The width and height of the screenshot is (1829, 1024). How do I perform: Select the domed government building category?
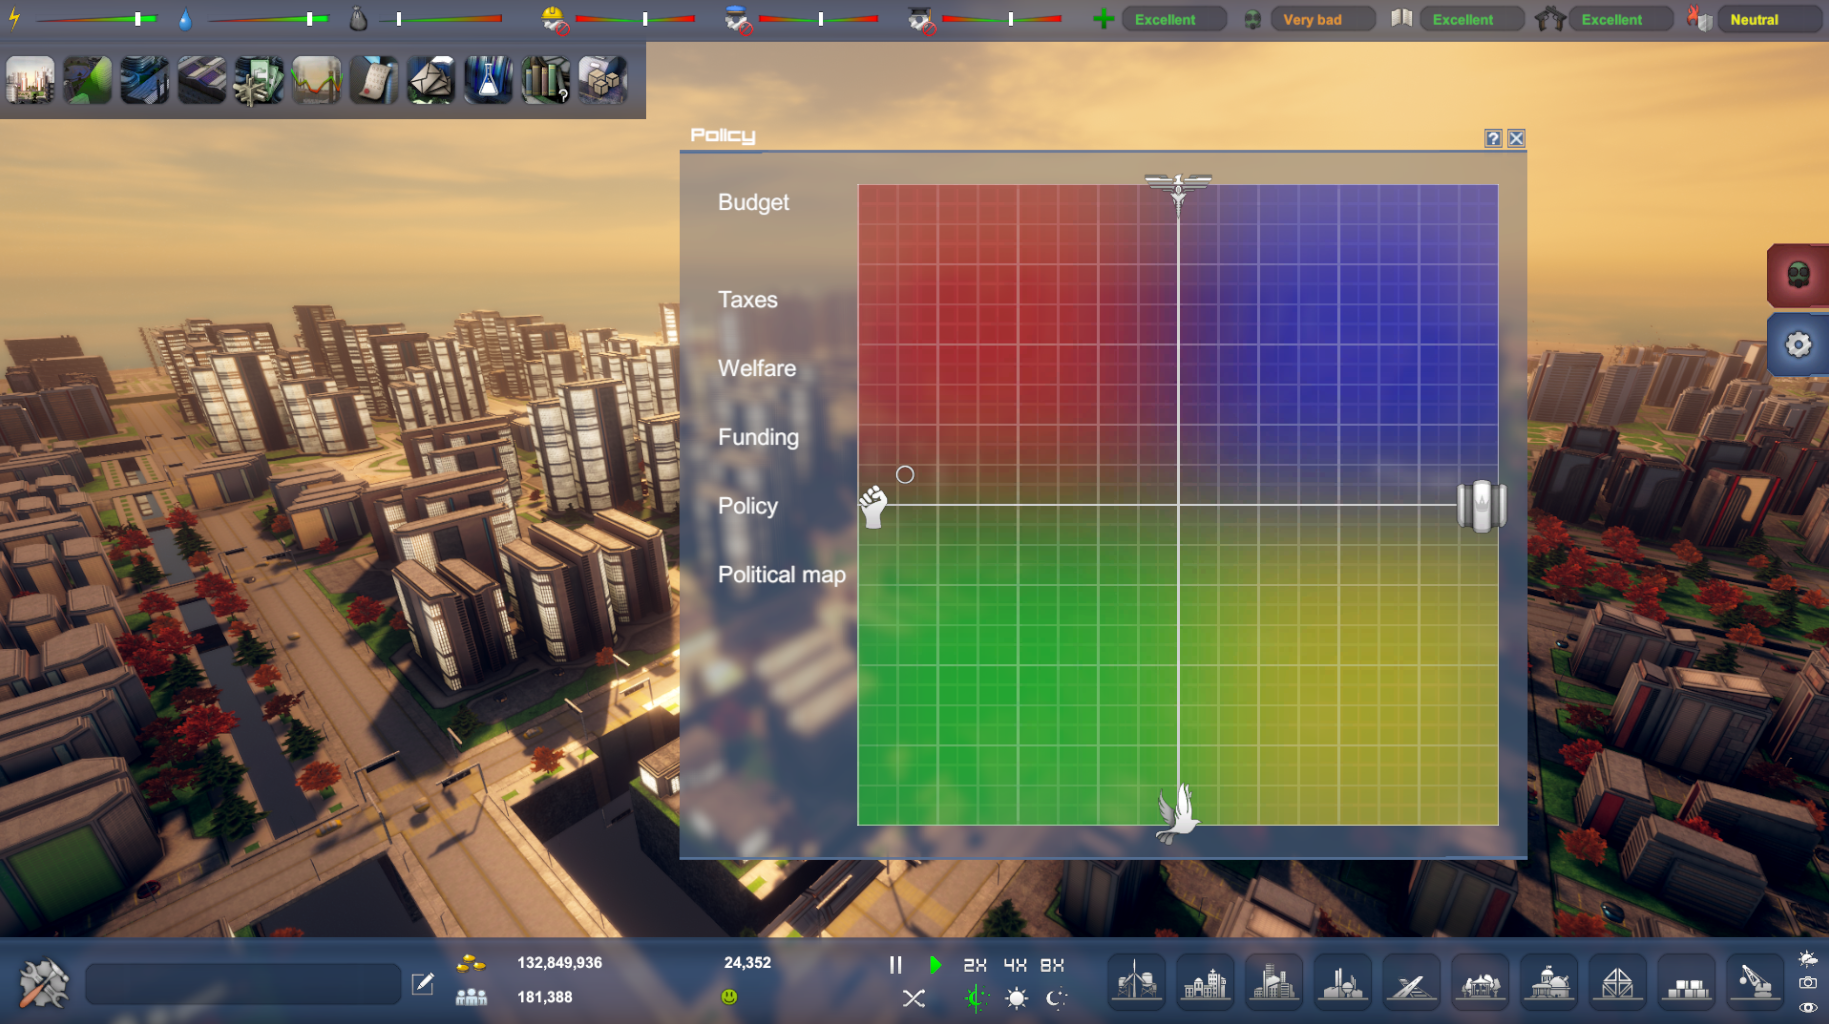(1549, 982)
